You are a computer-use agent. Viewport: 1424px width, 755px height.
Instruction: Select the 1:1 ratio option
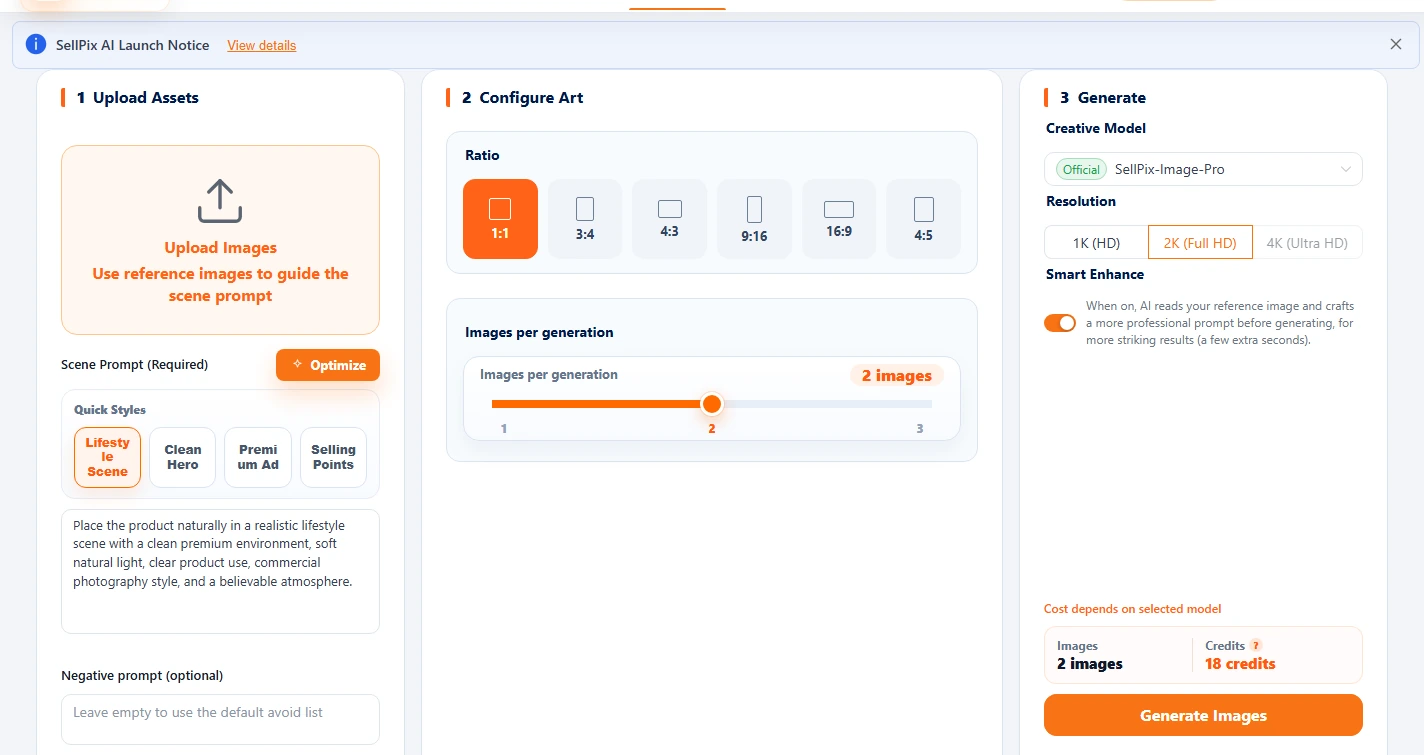[500, 219]
